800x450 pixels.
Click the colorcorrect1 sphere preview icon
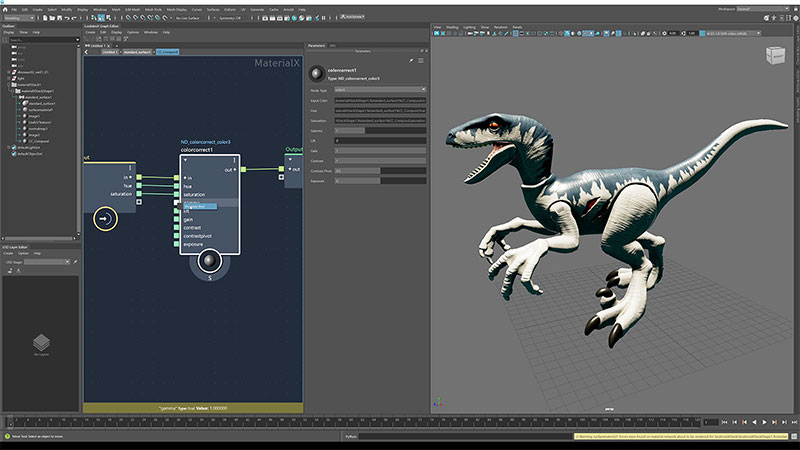click(x=209, y=261)
